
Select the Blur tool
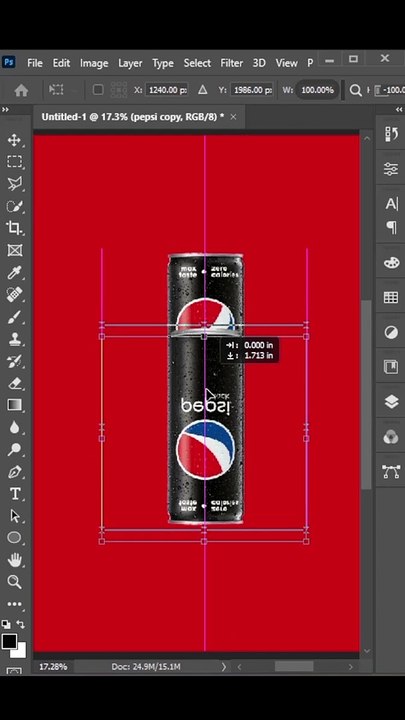14,427
